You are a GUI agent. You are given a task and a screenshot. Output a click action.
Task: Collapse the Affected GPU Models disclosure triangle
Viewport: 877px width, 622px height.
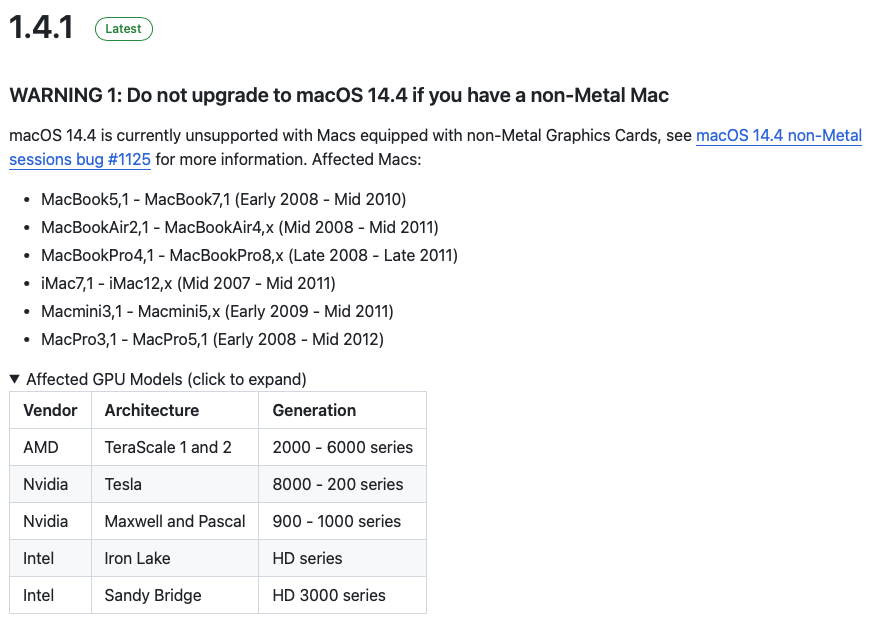coord(15,379)
